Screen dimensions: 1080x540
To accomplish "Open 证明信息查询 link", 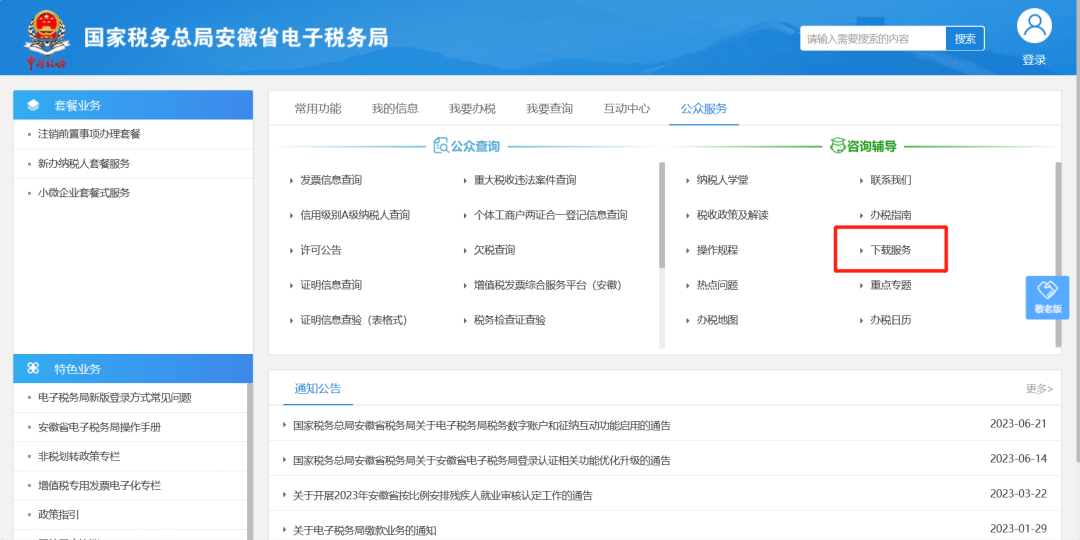I will (x=331, y=284).
